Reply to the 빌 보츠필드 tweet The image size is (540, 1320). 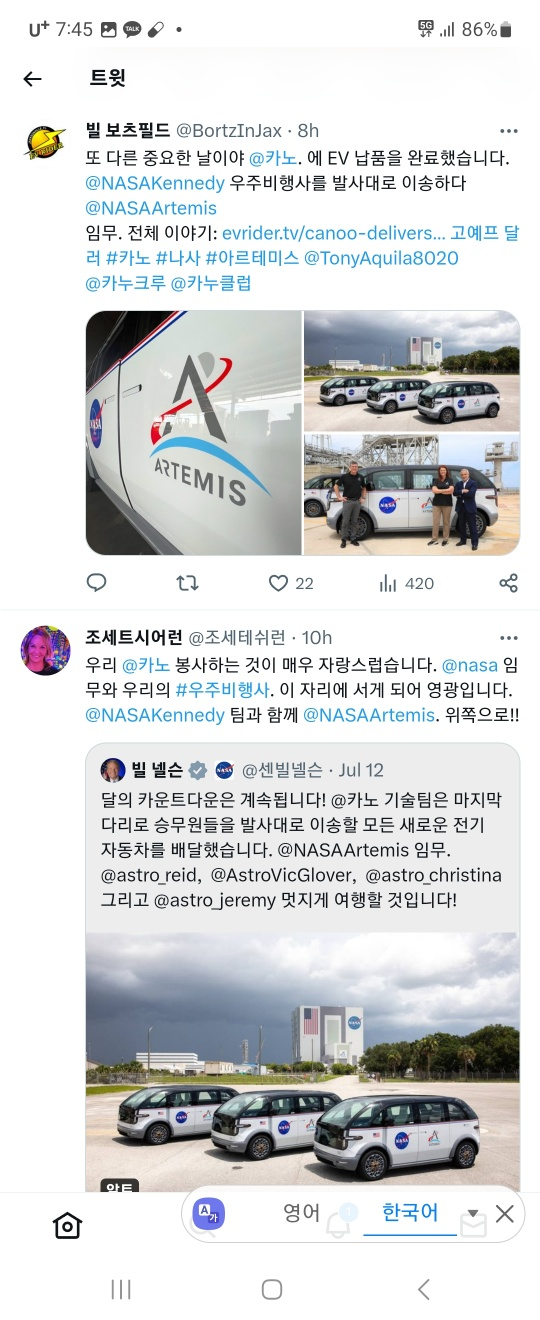[x=96, y=582]
